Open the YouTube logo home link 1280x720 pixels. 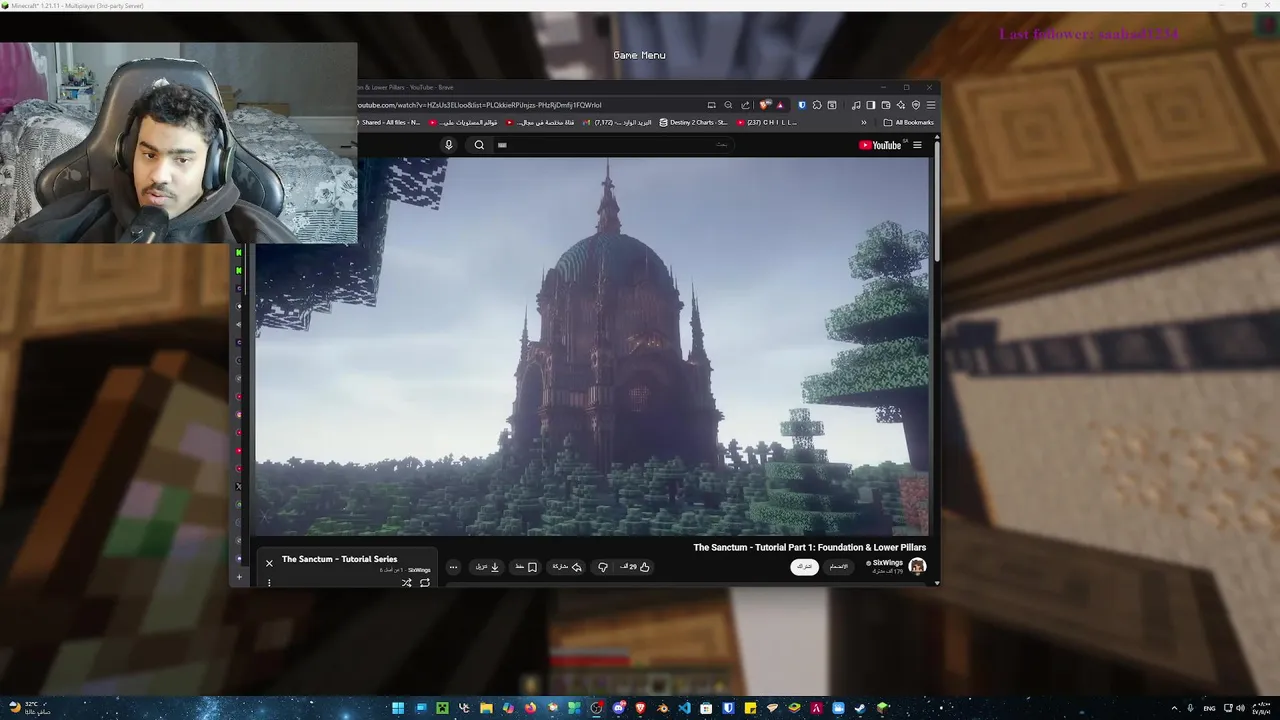(x=880, y=145)
